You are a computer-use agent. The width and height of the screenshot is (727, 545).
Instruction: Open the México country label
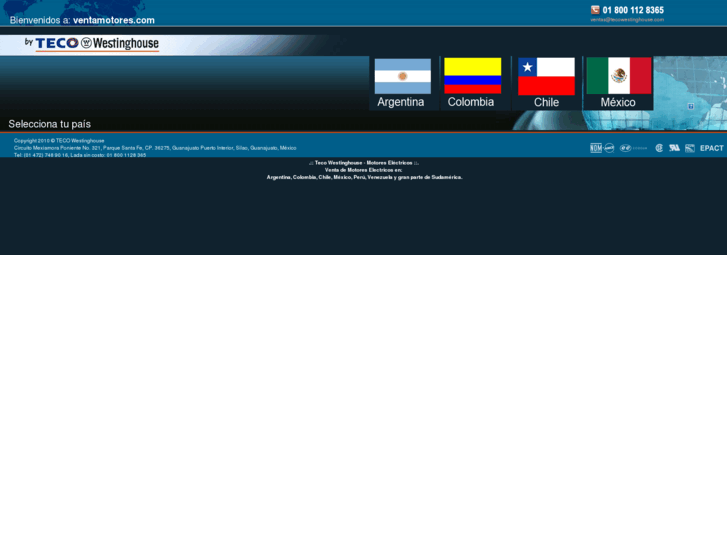618,103
